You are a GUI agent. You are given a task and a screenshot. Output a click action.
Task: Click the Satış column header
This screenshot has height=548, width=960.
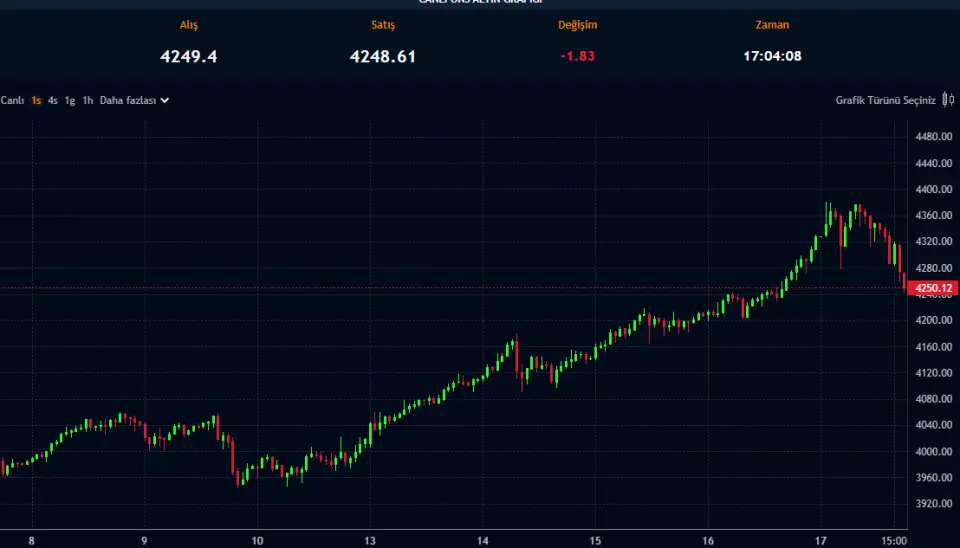[x=383, y=25]
